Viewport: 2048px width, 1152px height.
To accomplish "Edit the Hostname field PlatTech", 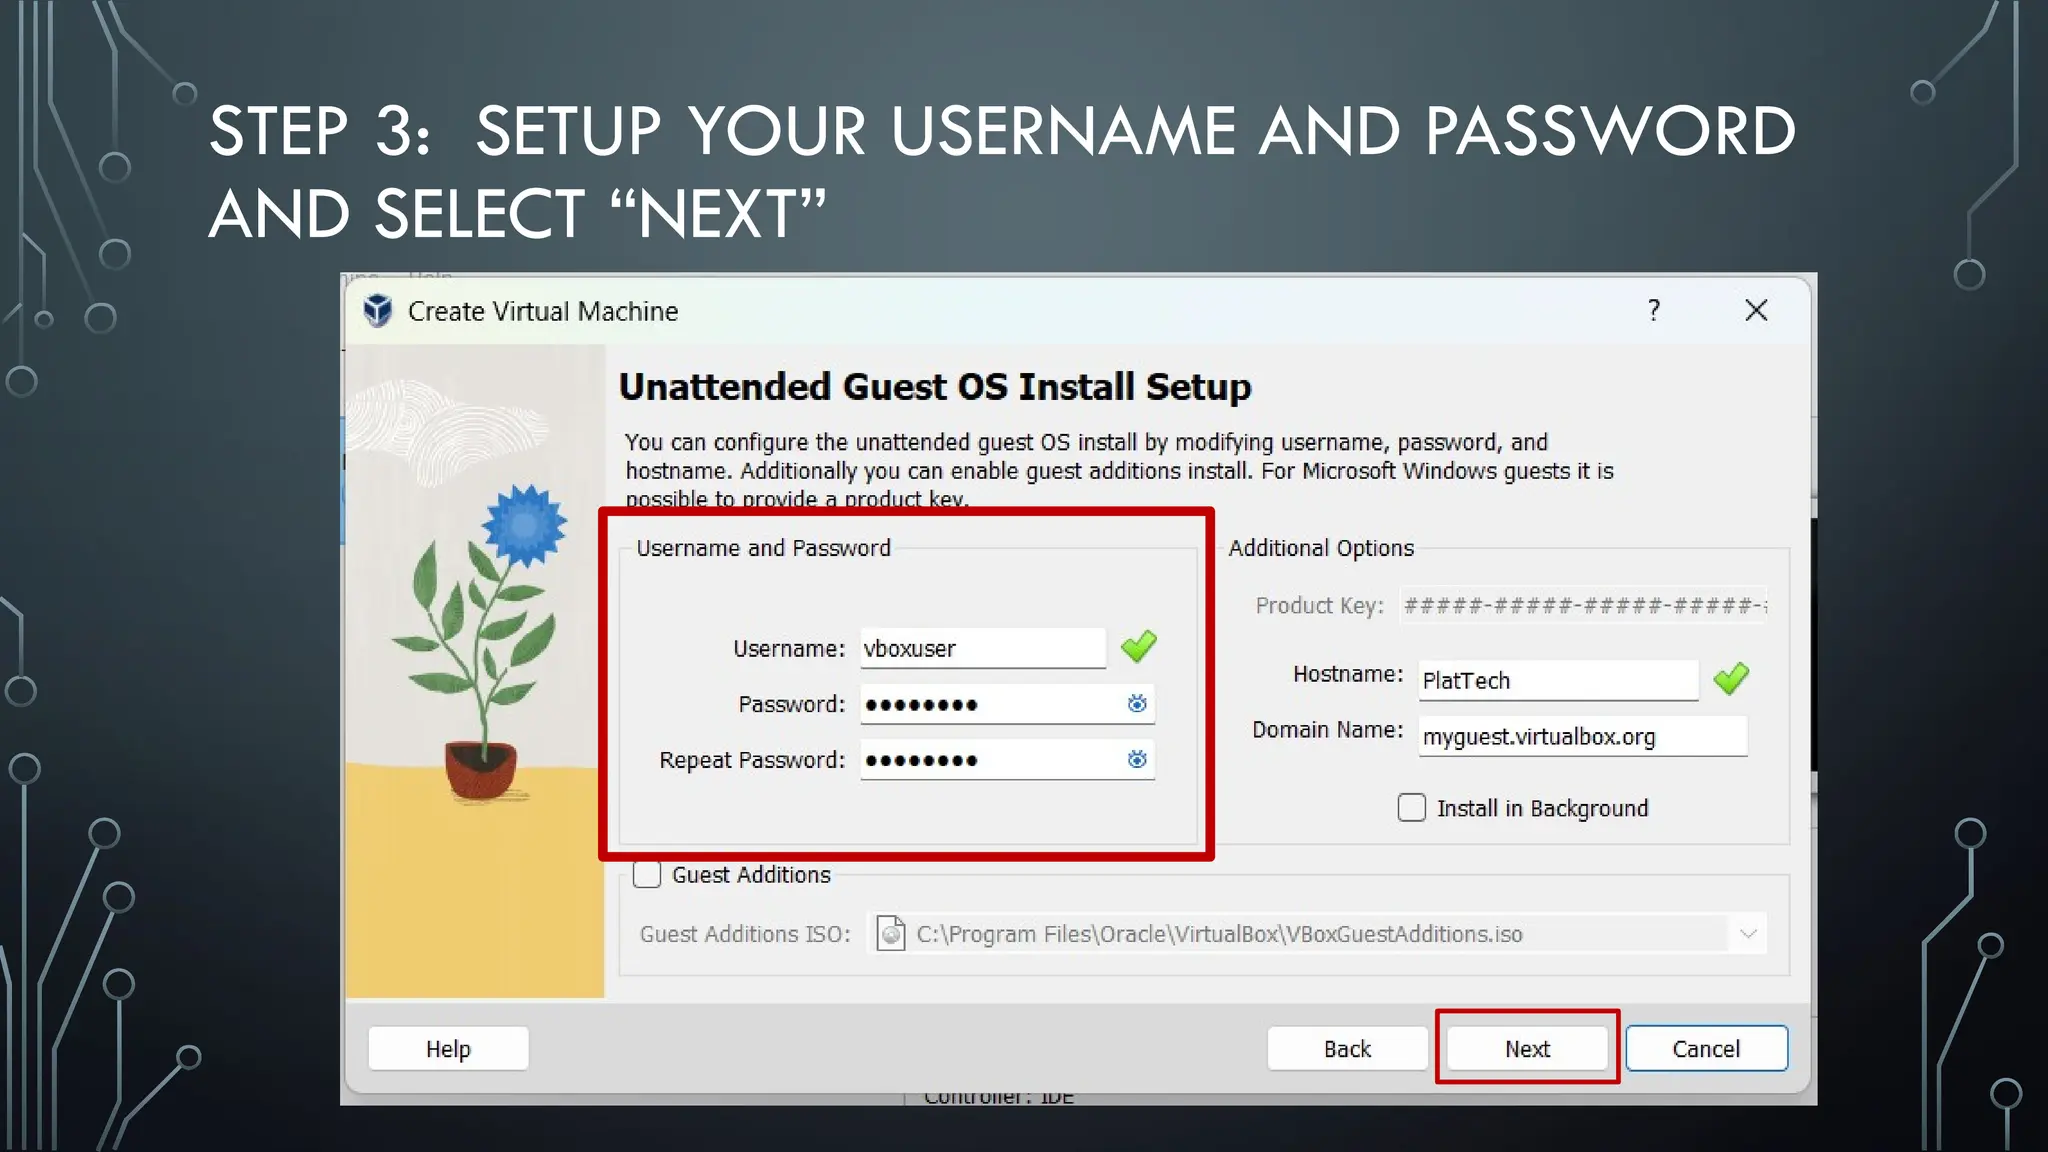I will (x=1558, y=680).
